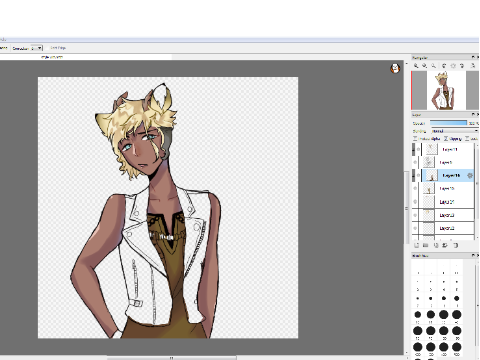Toggle visibility of the selected Layer16
Screen dimensions: 480x360
[418, 176]
